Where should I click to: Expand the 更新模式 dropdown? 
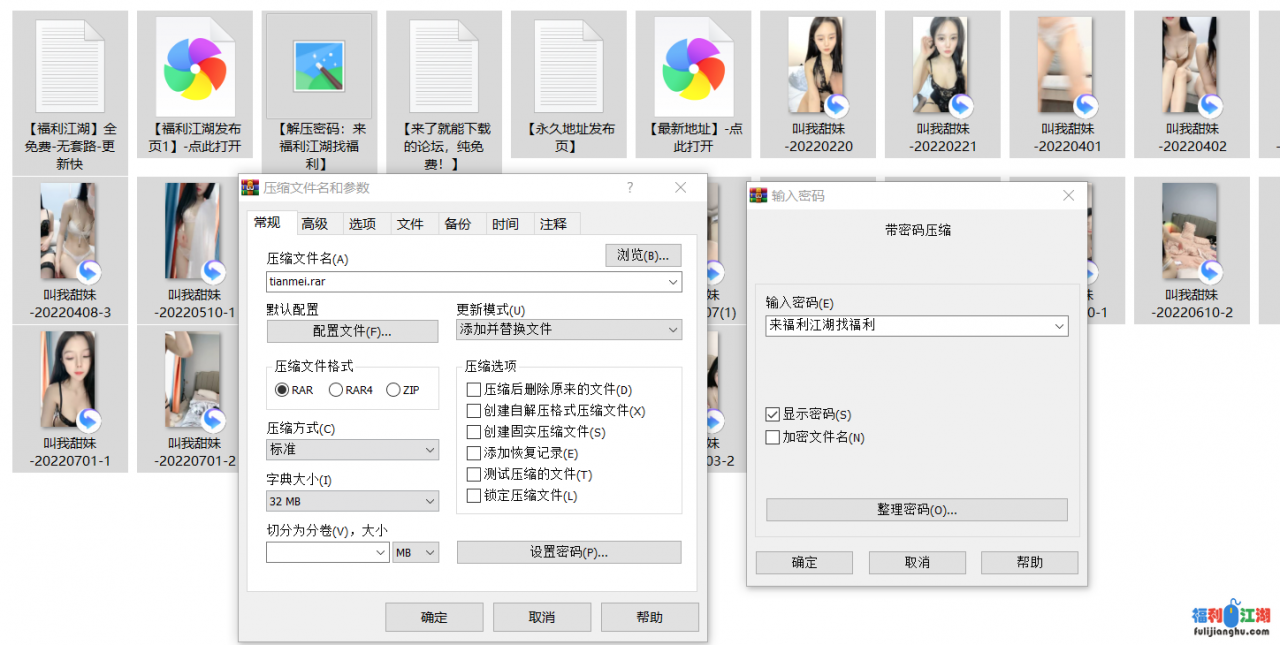(x=568, y=329)
